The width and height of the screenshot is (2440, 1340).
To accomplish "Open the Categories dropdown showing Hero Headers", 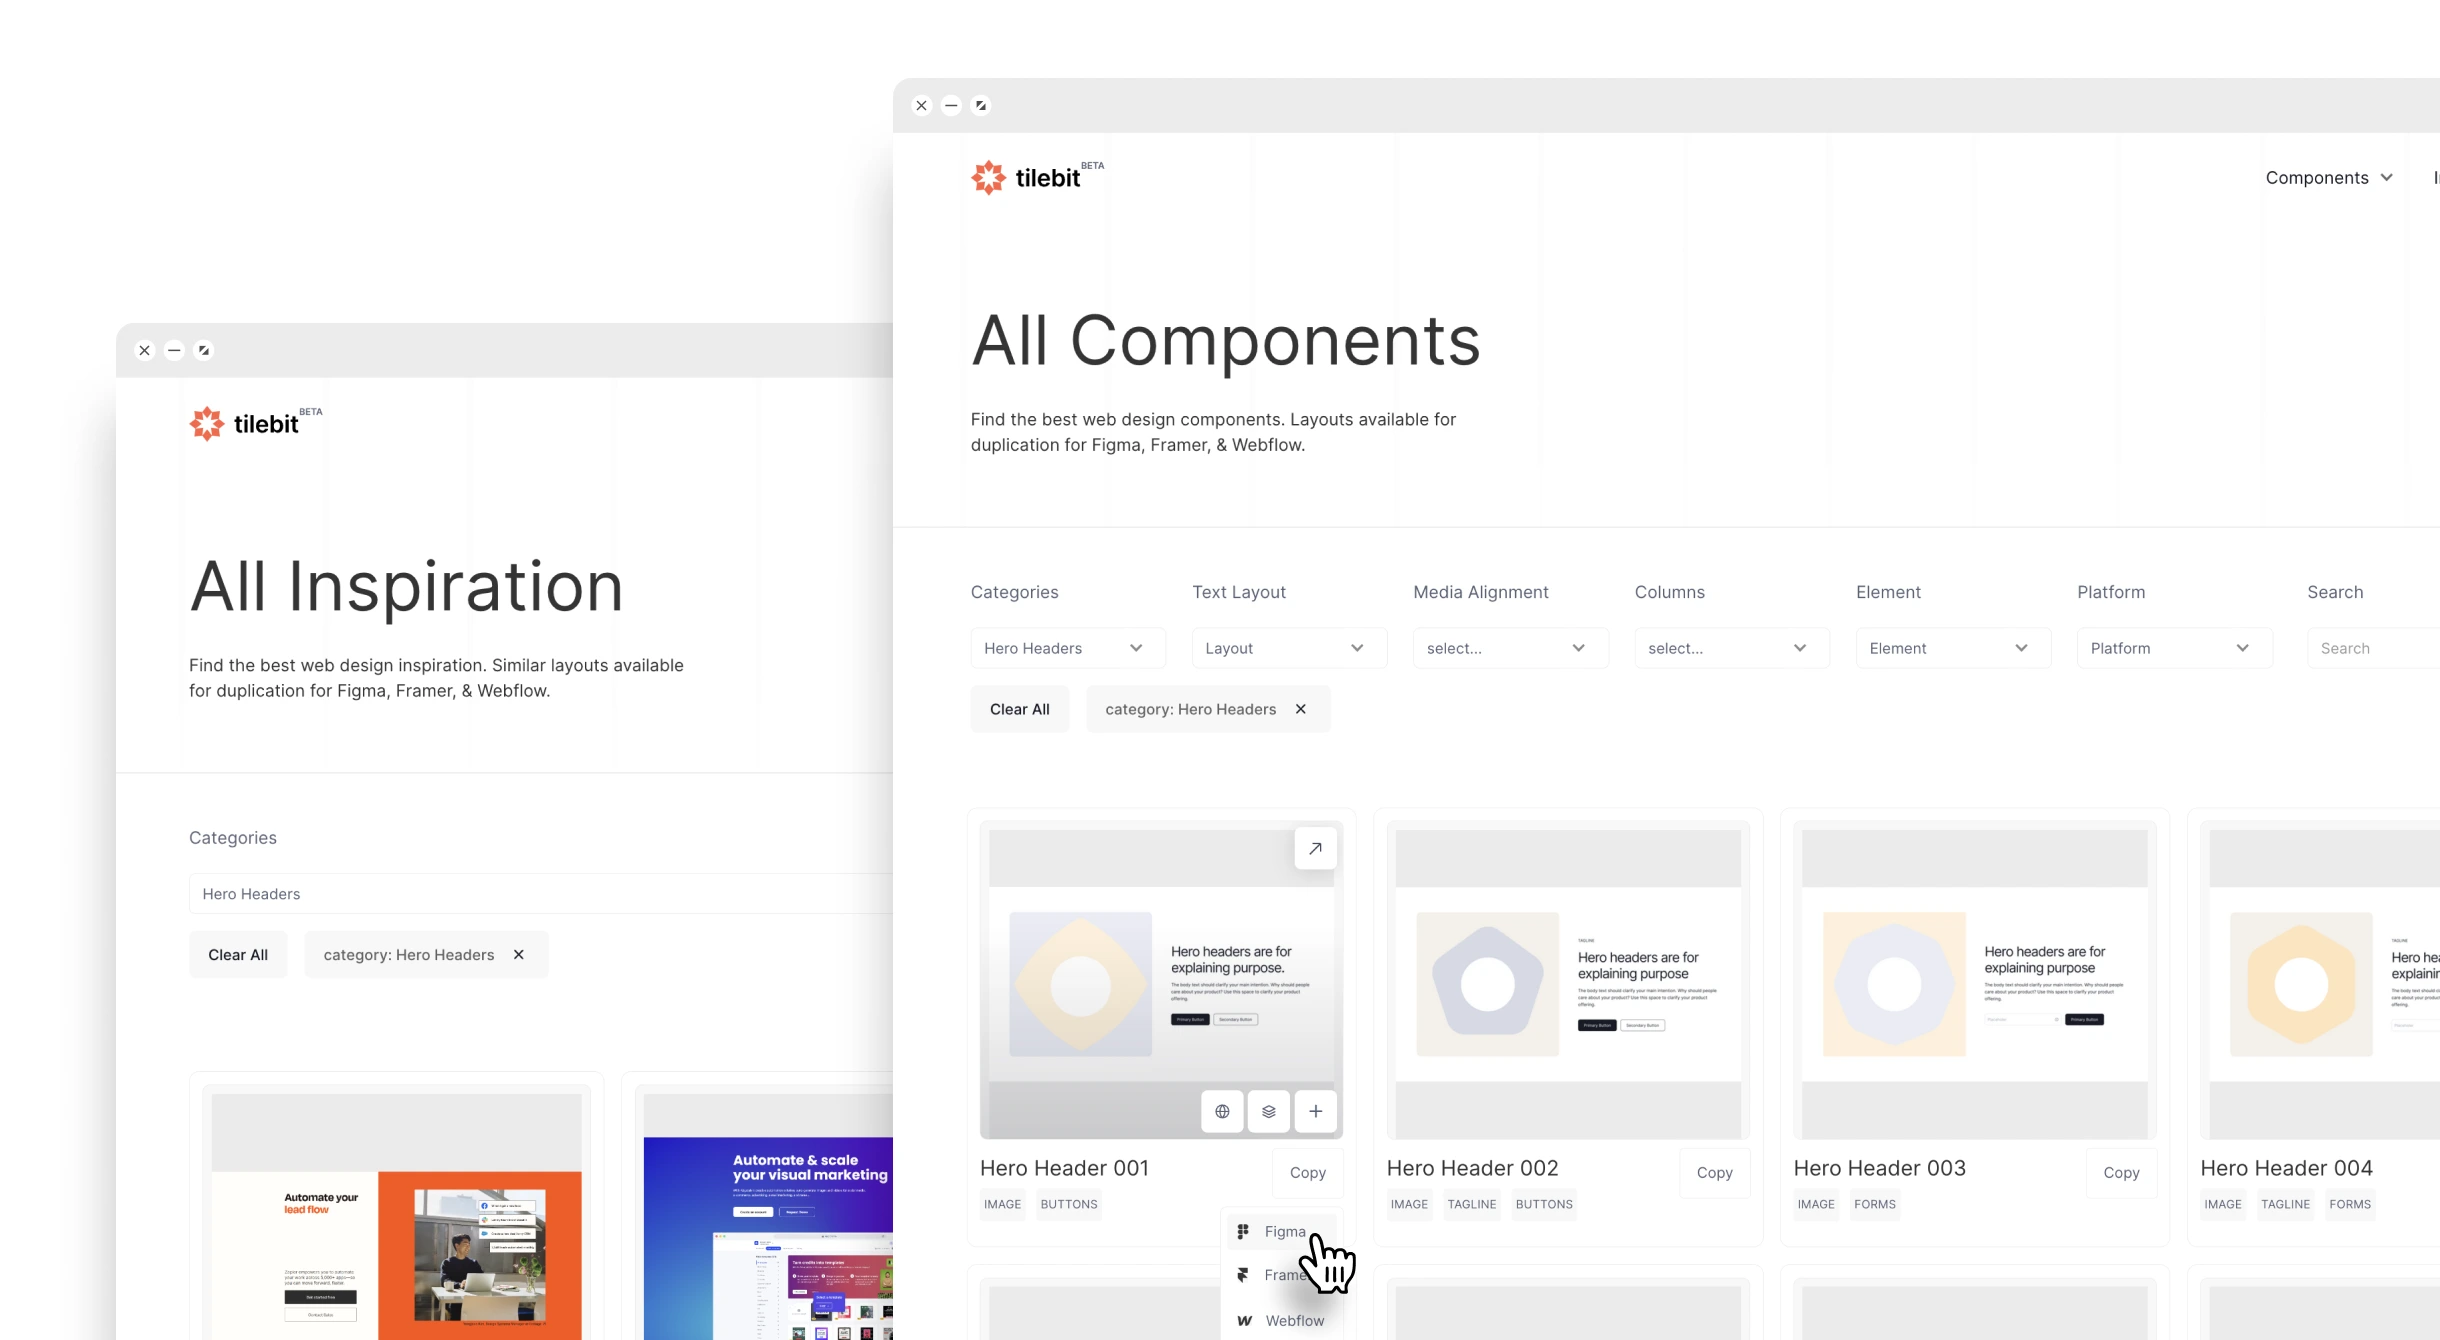I will tap(1067, 647).
